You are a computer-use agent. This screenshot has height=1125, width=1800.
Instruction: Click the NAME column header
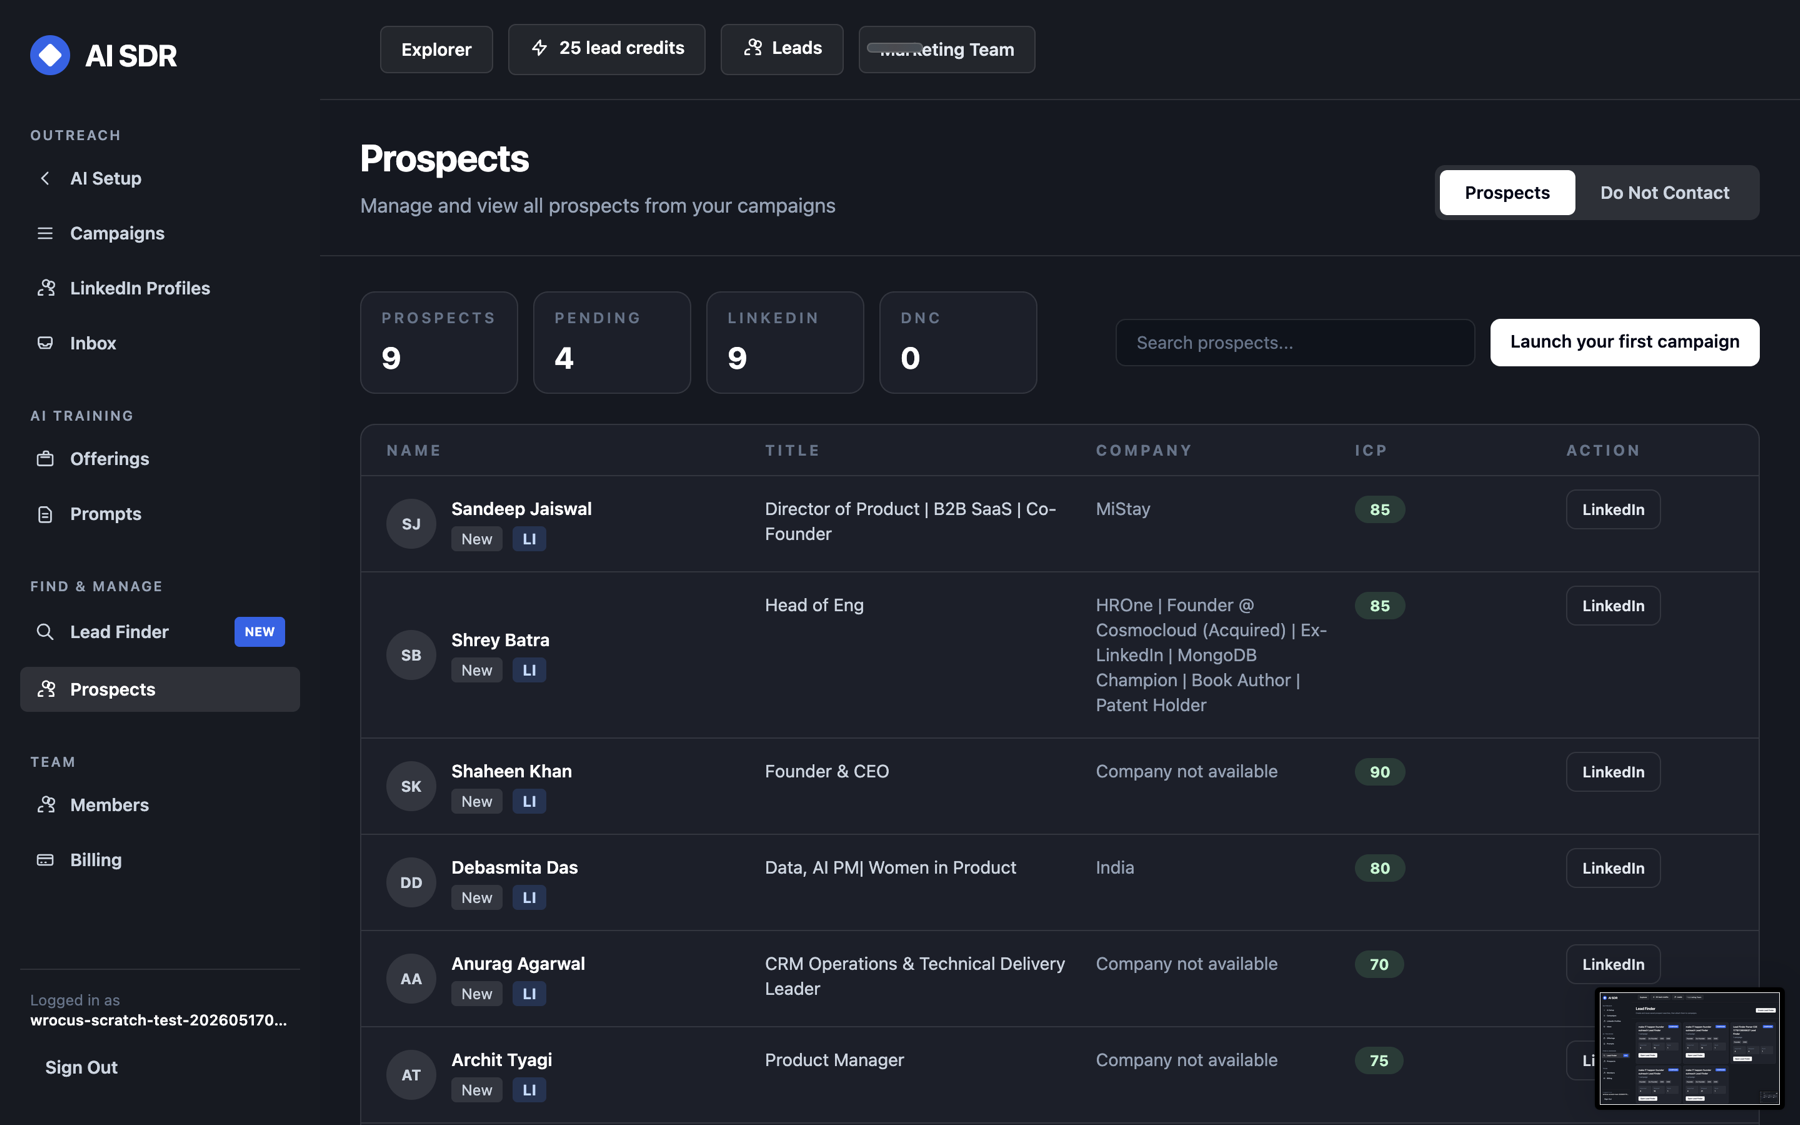[414, 450]
